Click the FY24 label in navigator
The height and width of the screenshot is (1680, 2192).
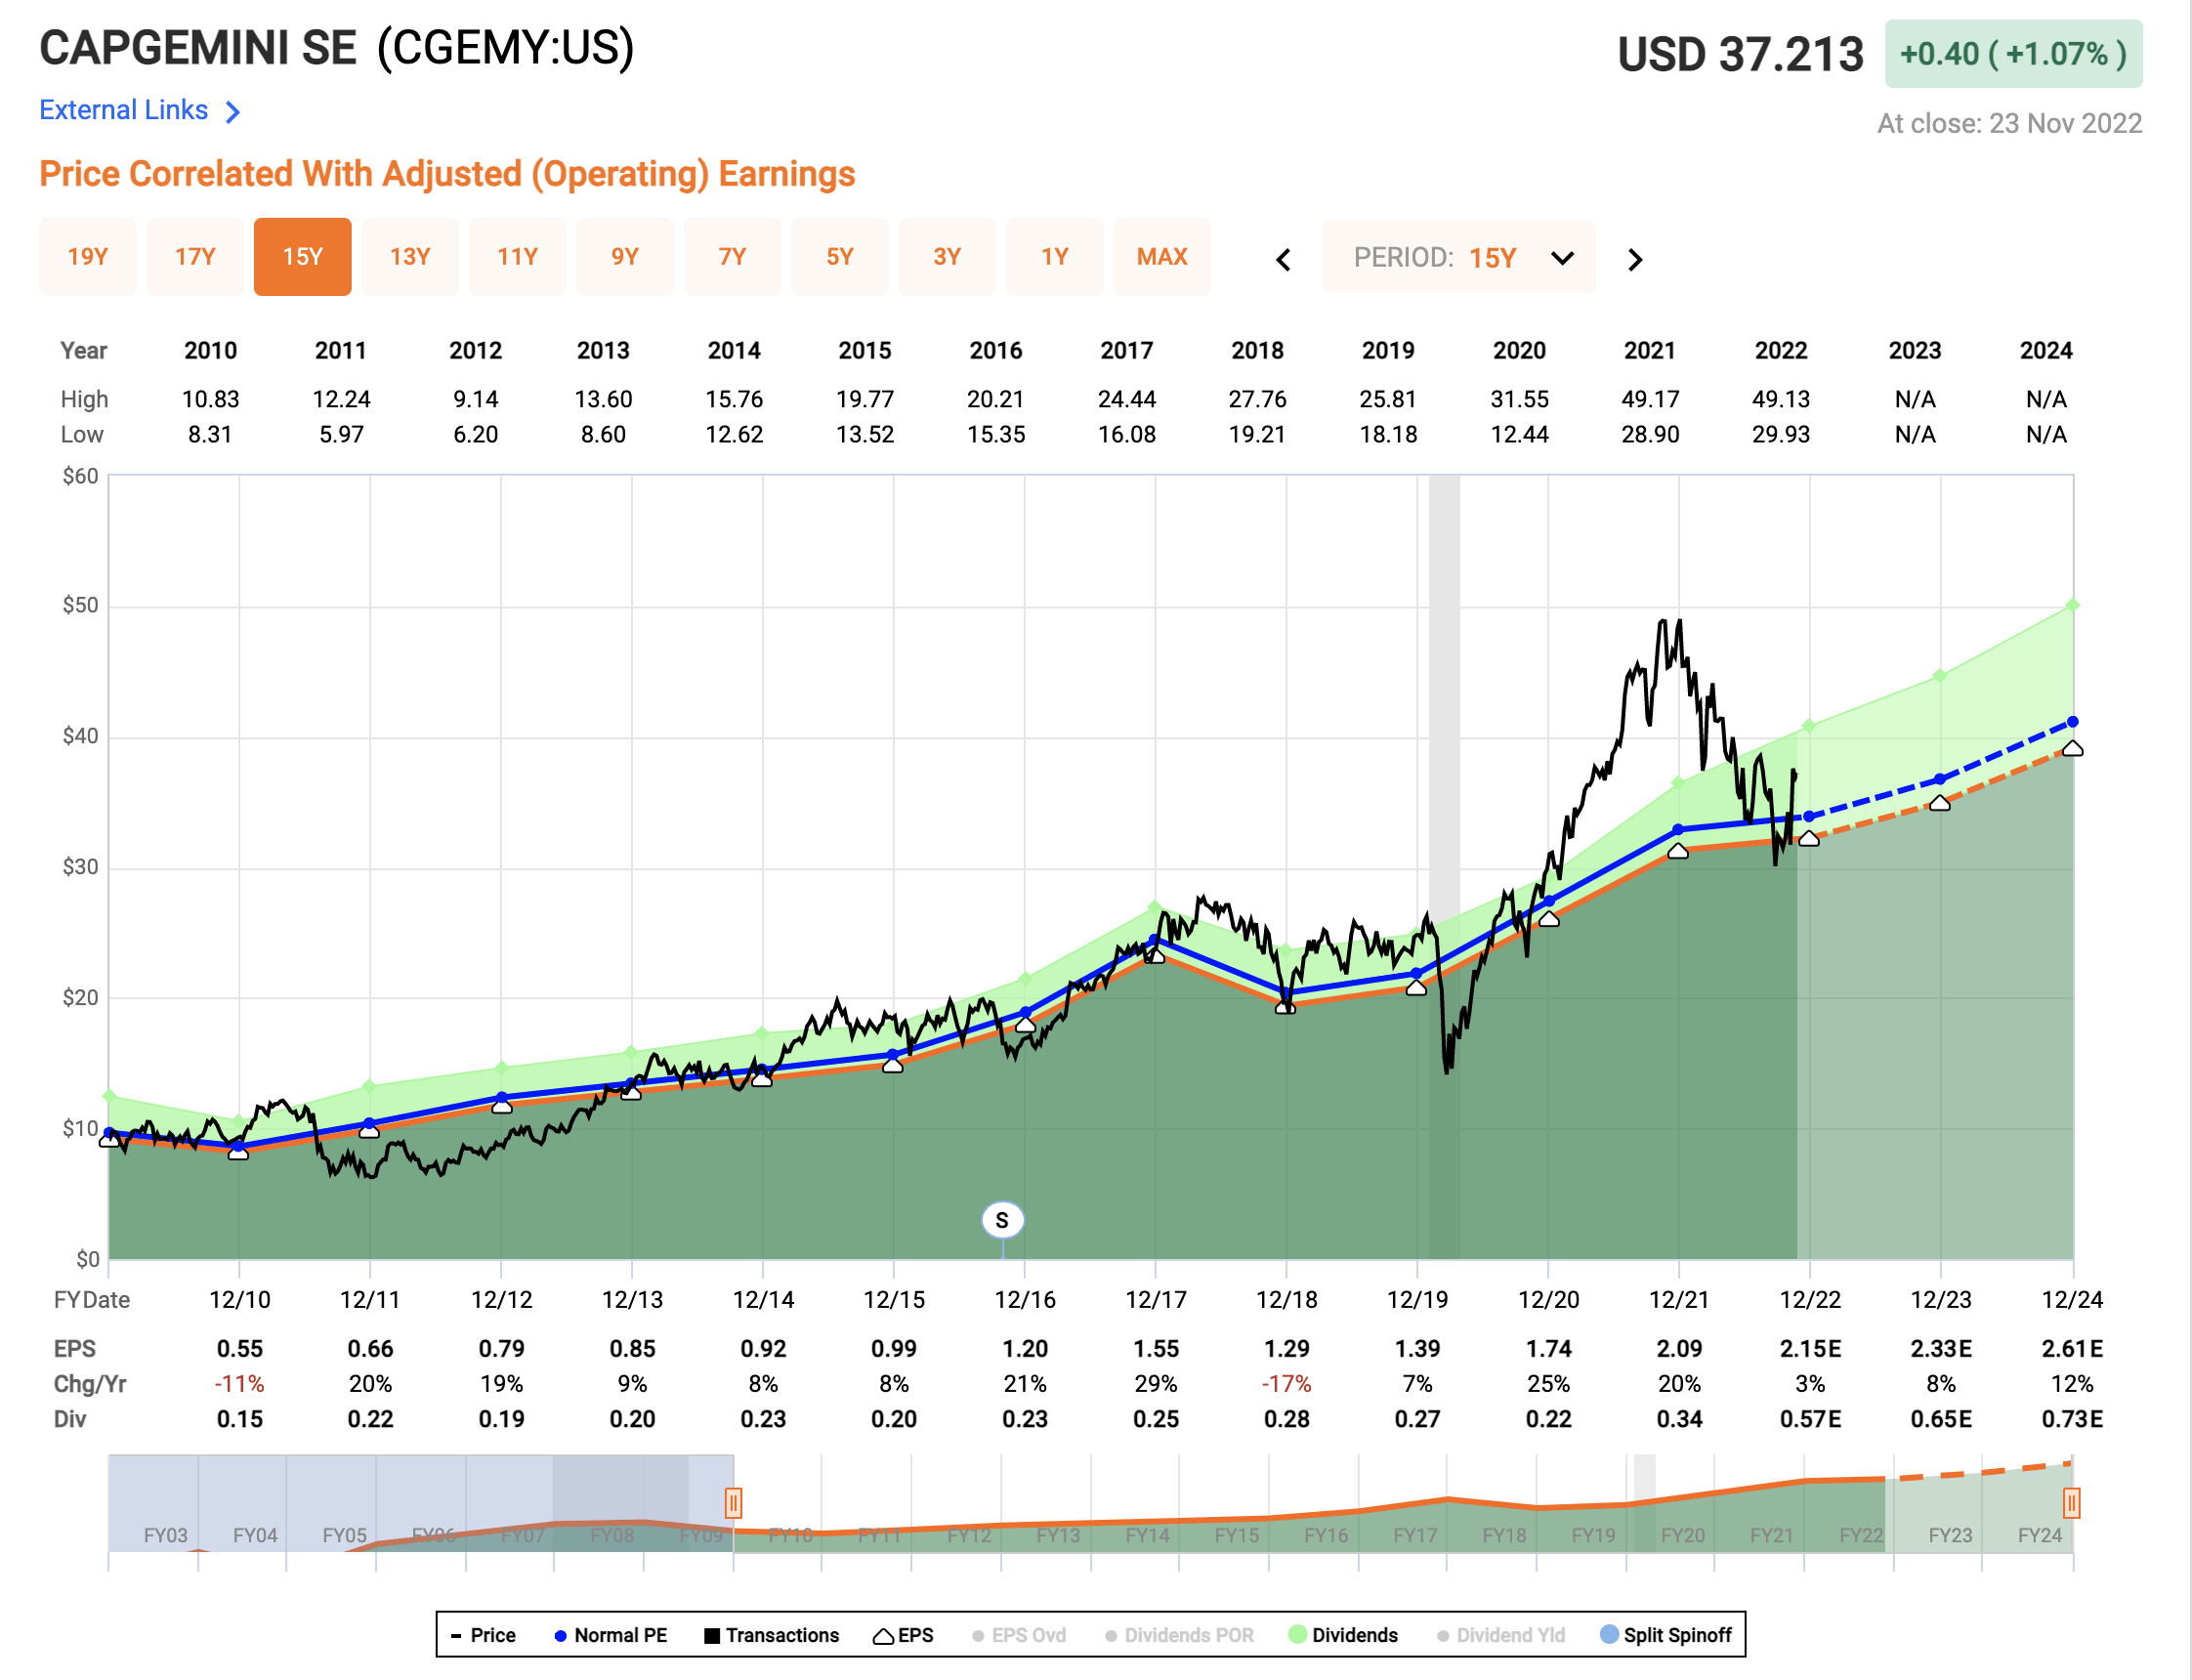[2040, 1535]
